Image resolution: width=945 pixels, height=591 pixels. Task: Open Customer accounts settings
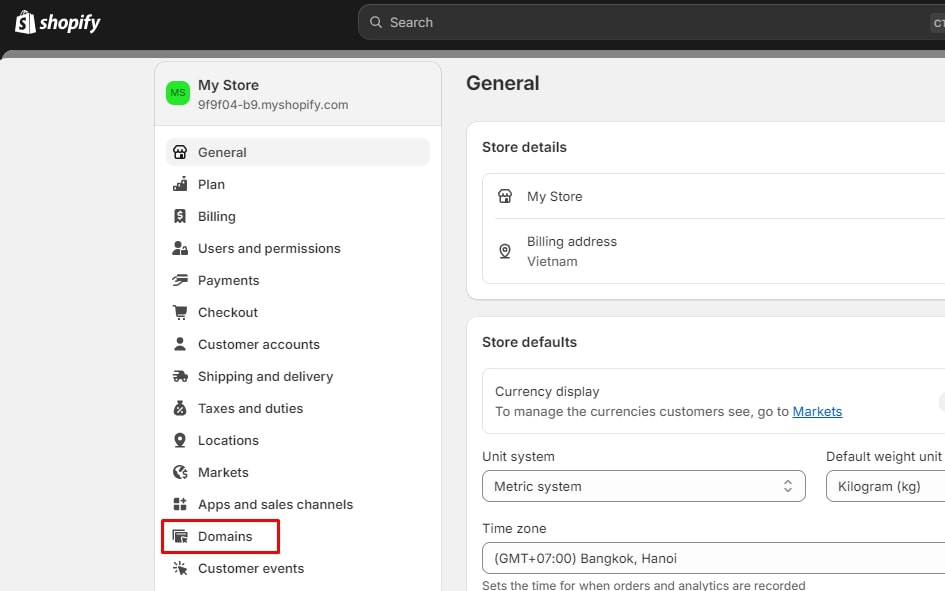click(298, 343)
